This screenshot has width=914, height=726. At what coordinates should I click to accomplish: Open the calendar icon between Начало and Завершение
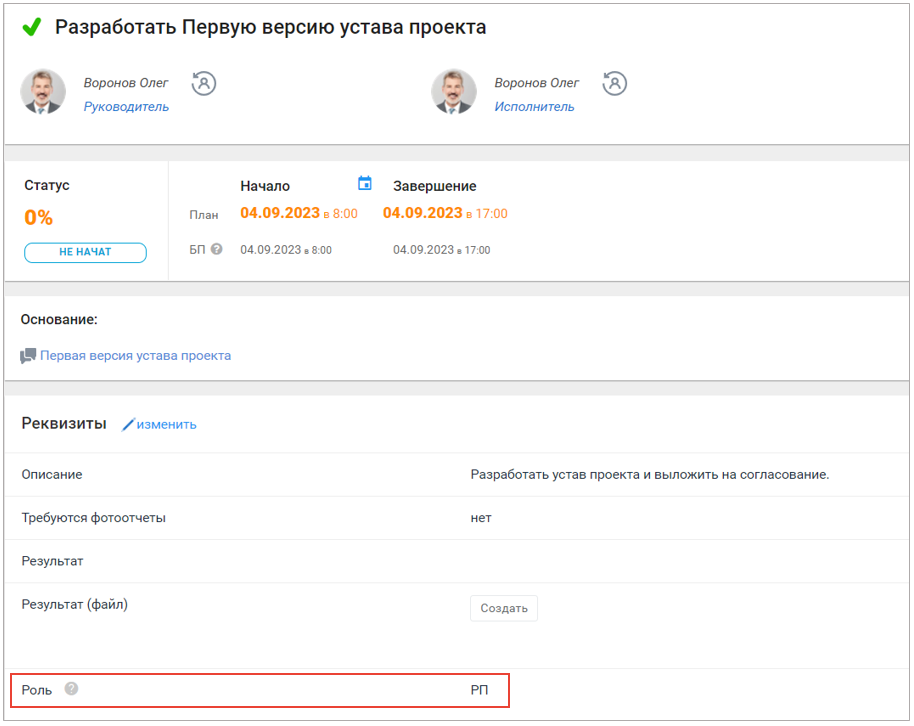point(365,184)
